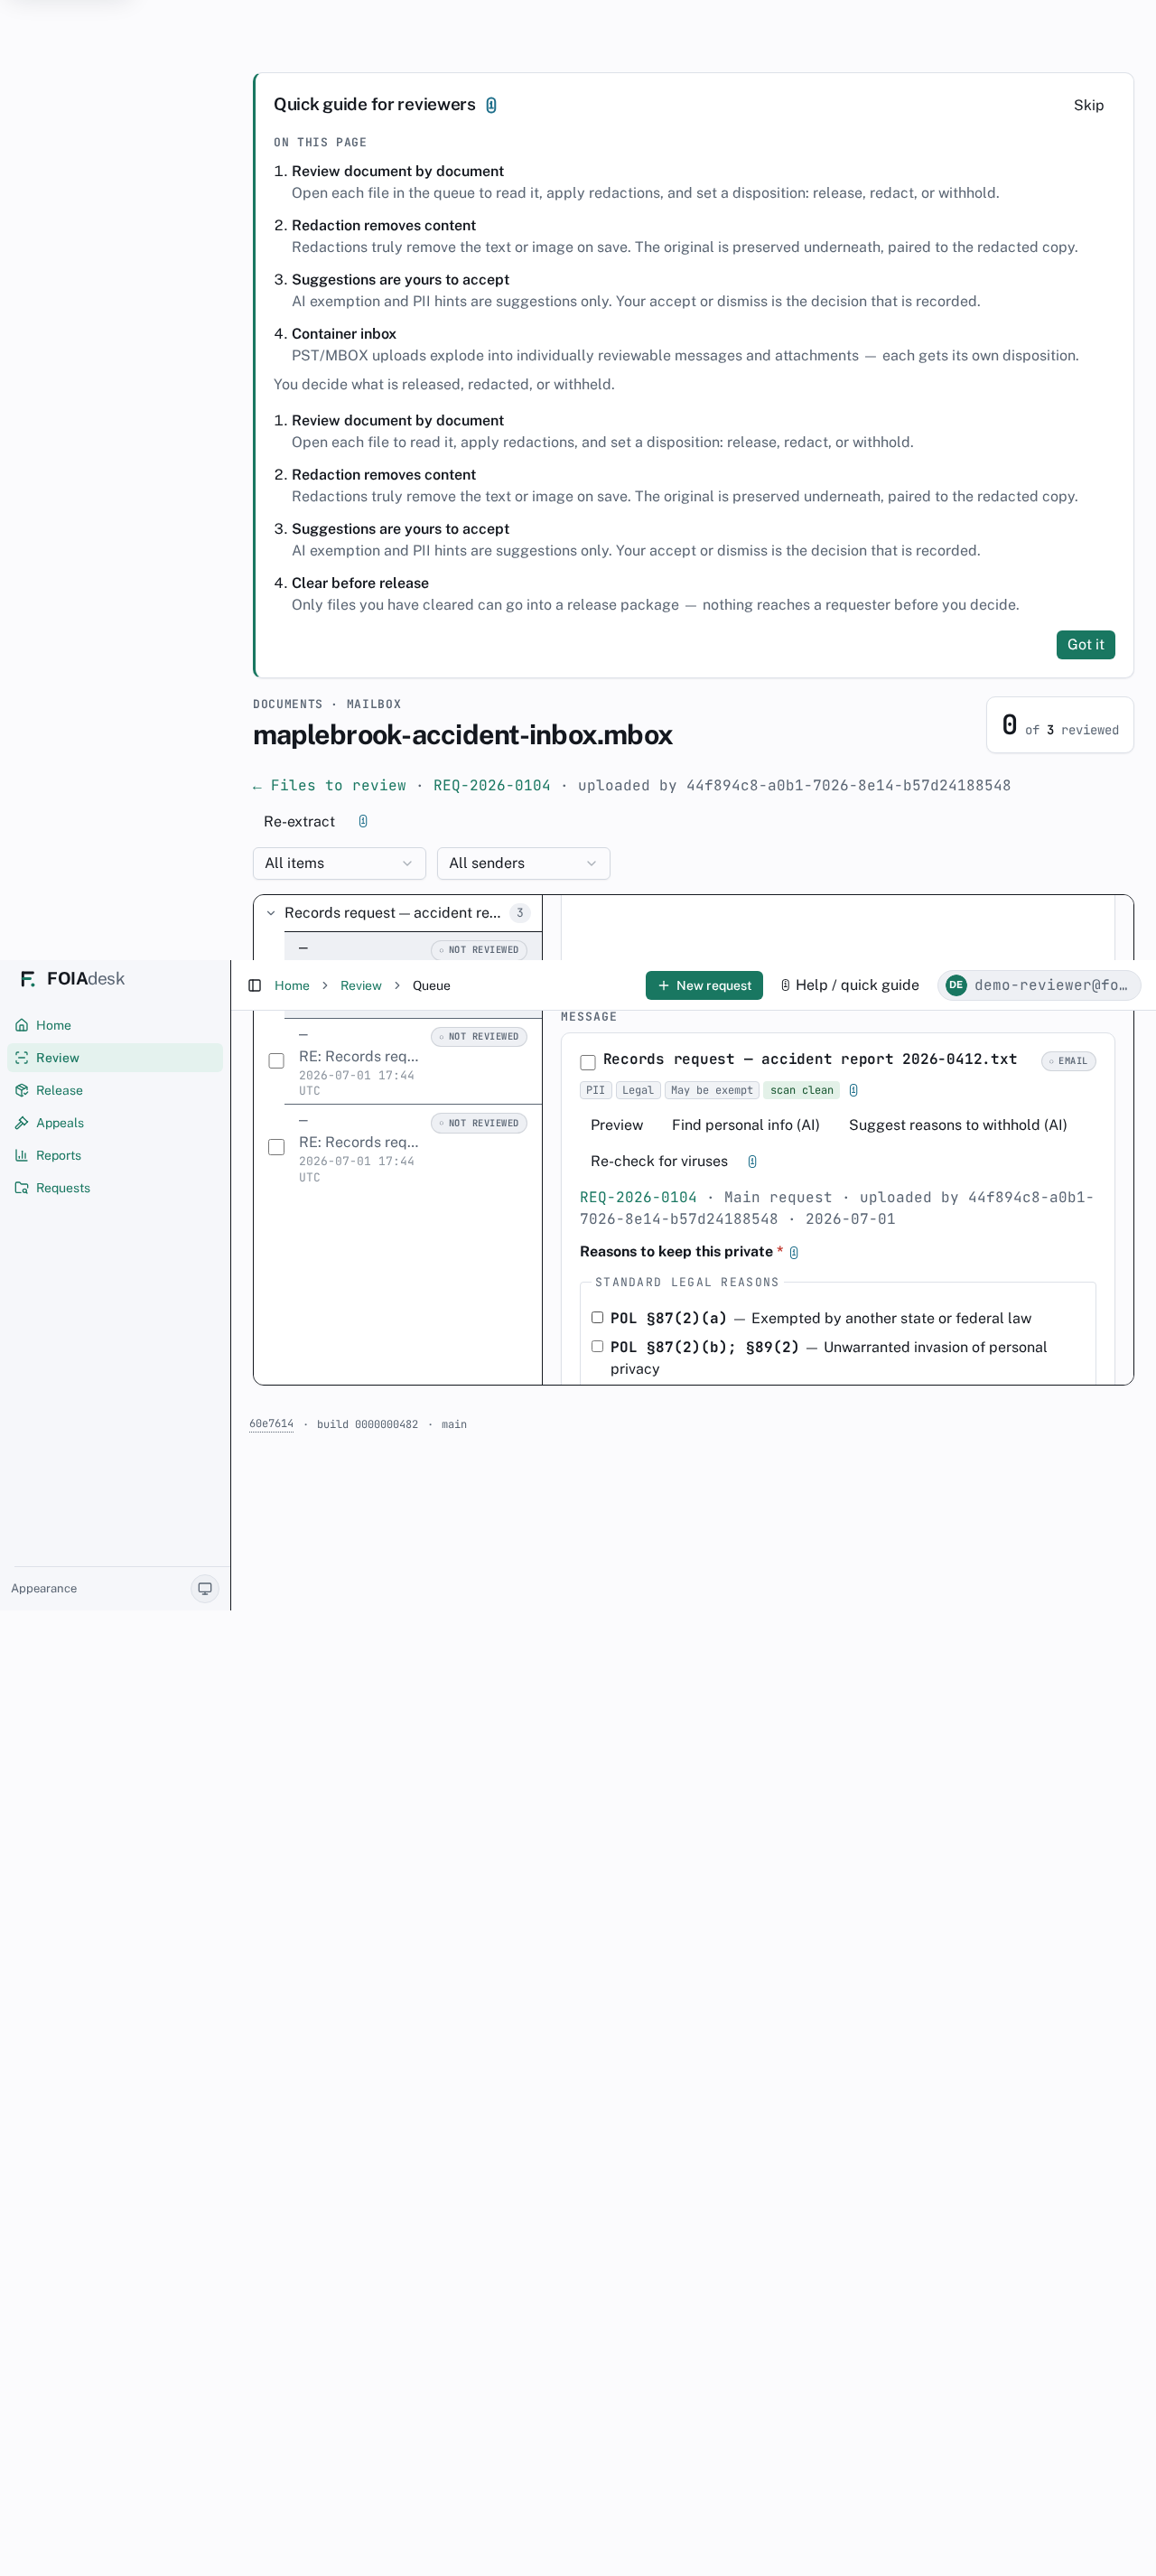Click info icon beside Re-check for viruses

[752, 1161]
